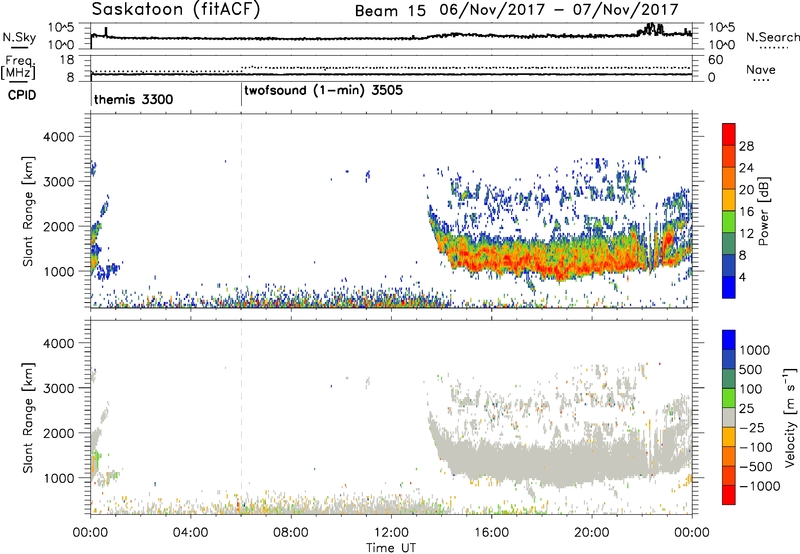Click the '08:00' time axis tick label
Viewport: 800px width, 554px height.
pos(291,533)
